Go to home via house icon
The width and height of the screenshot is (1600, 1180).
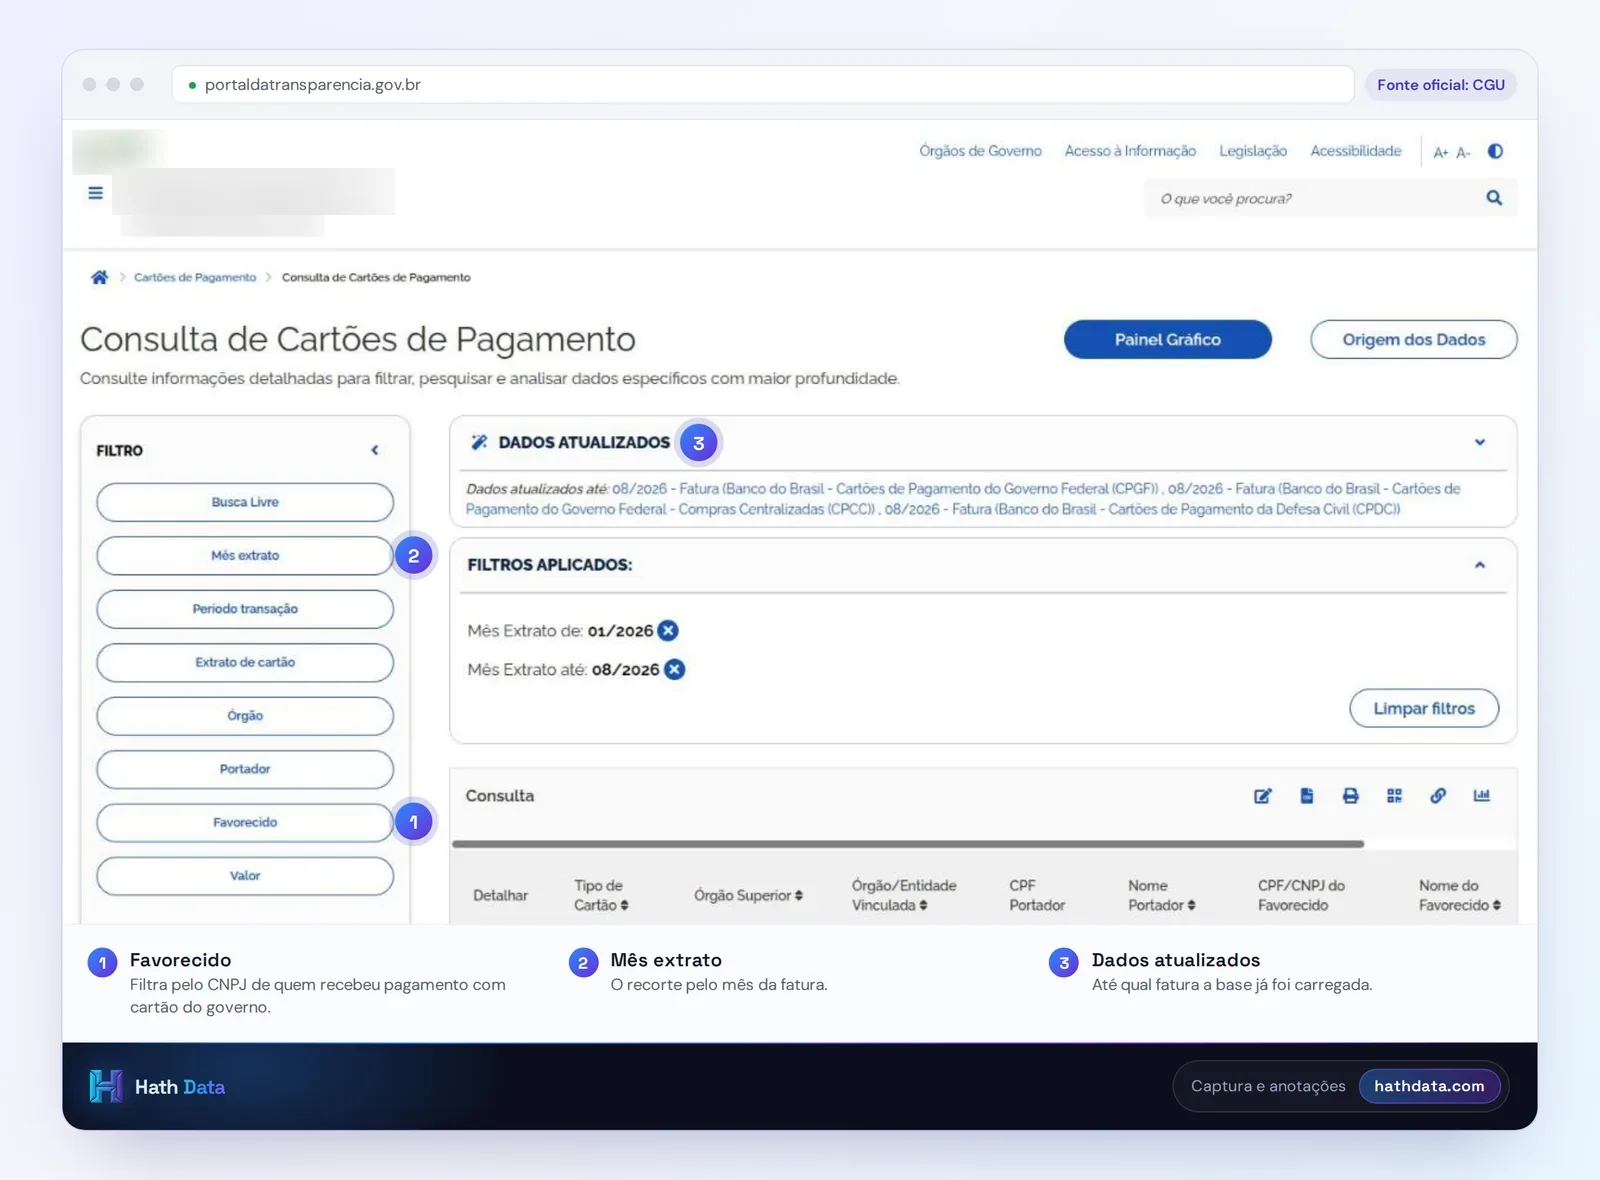99,277
